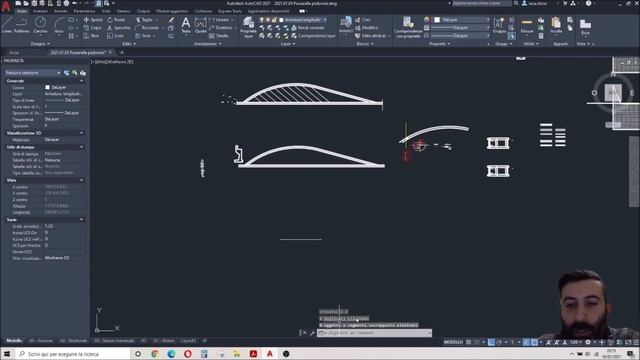Click the color swatch in Generale Colore row

coord(47,87)
